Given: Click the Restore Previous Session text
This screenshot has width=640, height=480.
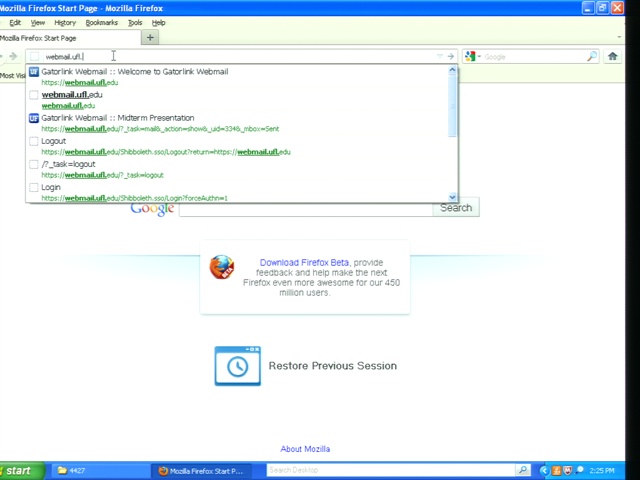Looking at the screenshot, I should tap(333, 366).
